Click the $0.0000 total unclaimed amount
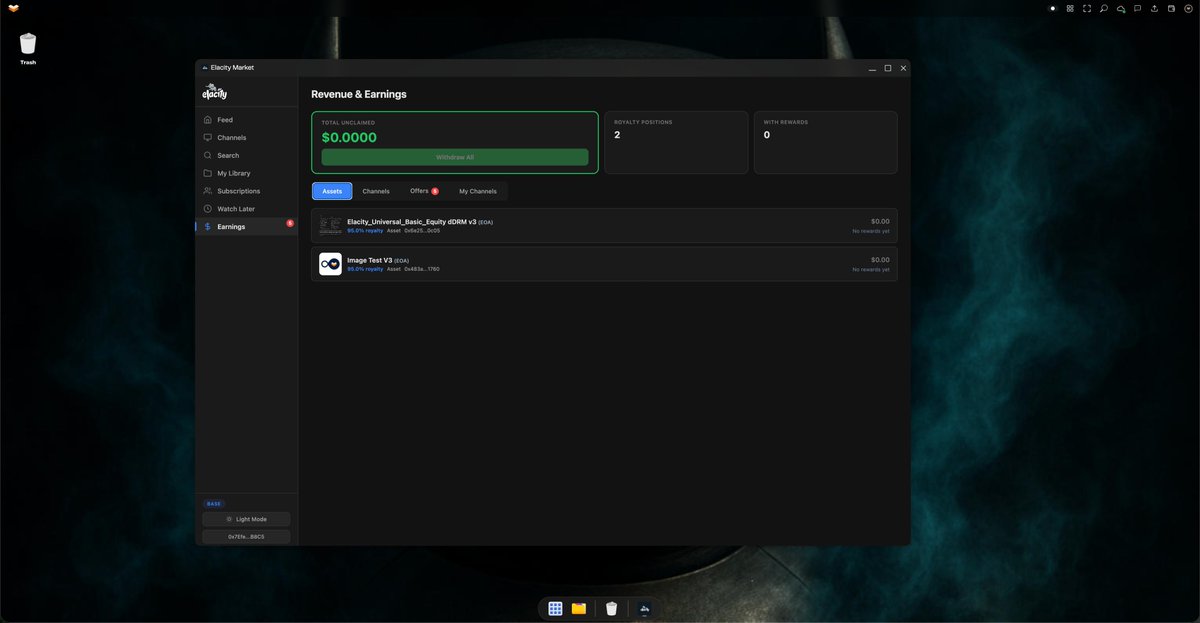The width and height of the screenshot is (1200, 623). click(349, 138)
